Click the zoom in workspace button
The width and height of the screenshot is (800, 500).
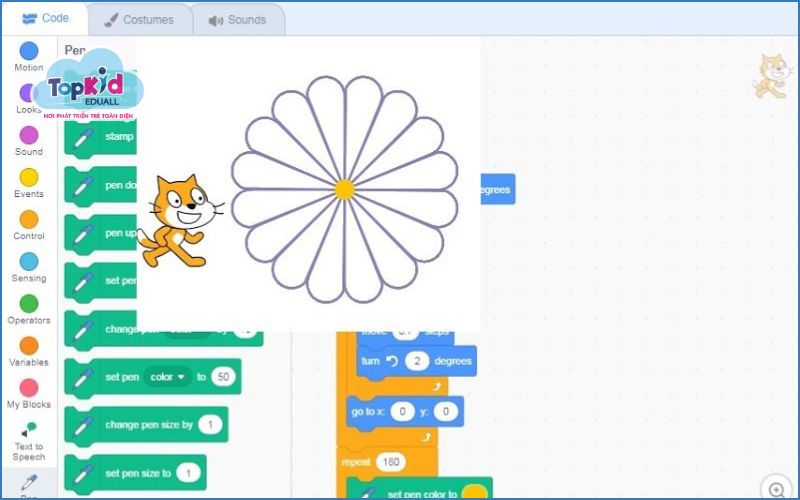(x=777, y=489)
